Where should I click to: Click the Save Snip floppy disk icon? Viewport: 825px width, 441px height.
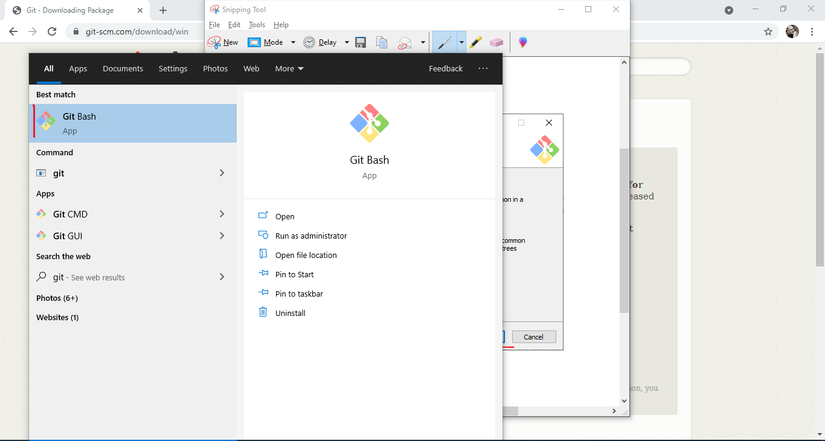[x=360, y=43]
